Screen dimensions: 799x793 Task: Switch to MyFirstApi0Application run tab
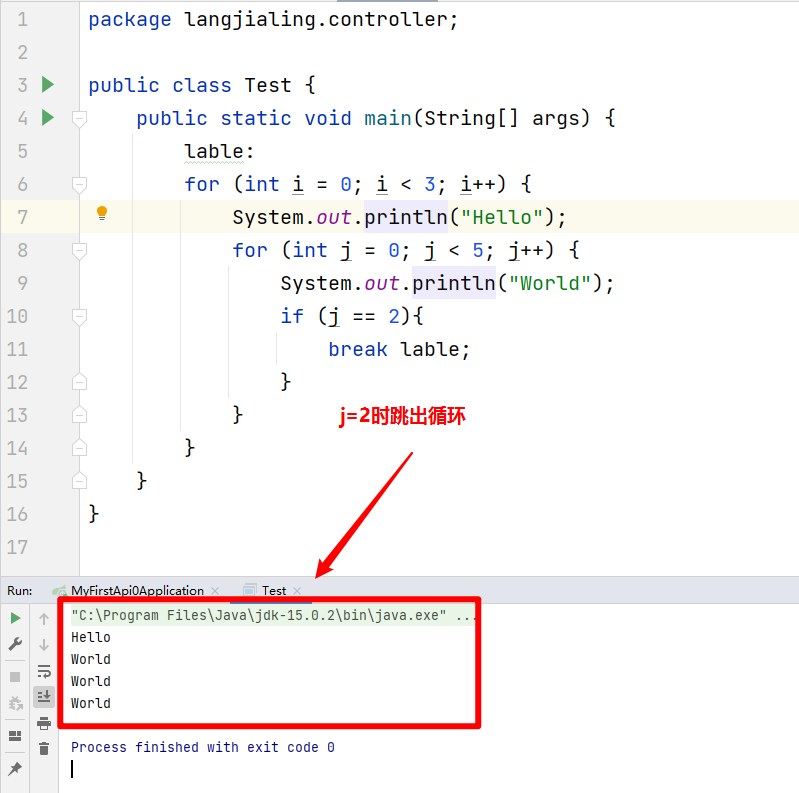(136, 591)
